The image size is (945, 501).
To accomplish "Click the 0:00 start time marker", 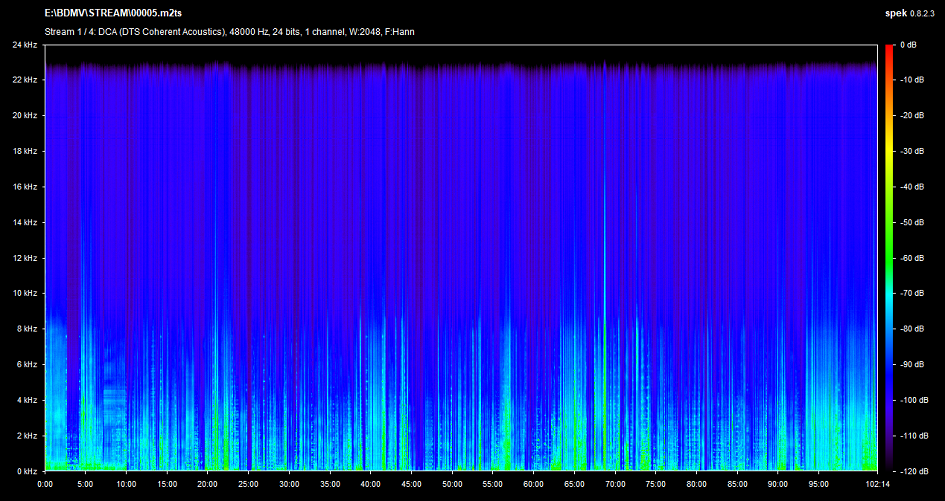I will pyautogui.click(x=45, y=484).
